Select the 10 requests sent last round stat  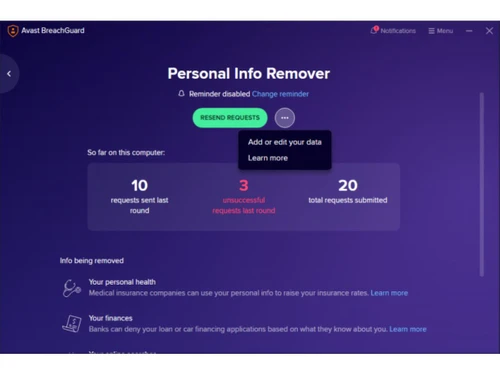[139, 196]
